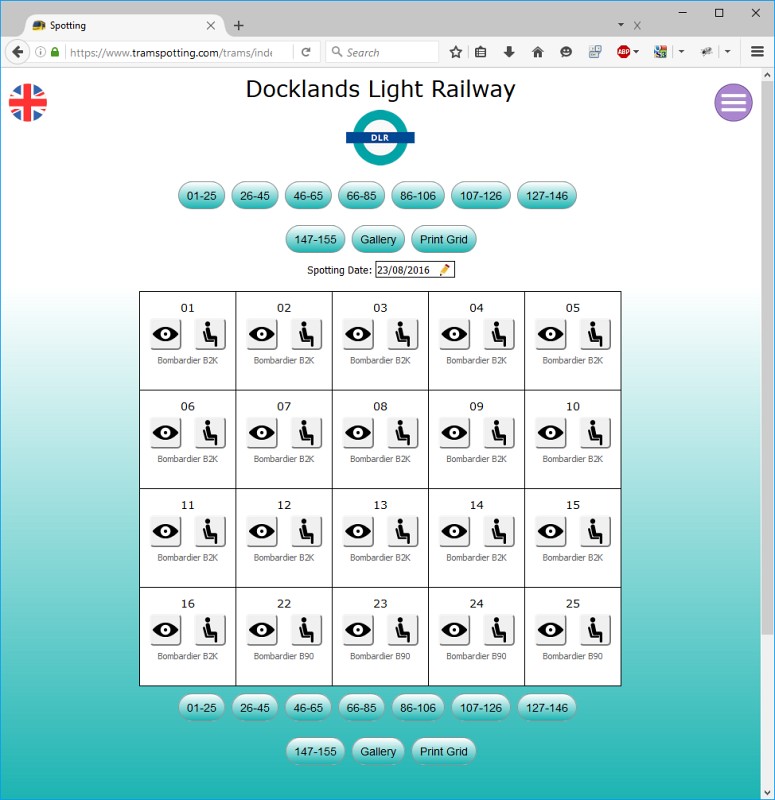Open the downloads arrow icon
Screen dimensions: 775x800
click(509, 52)
